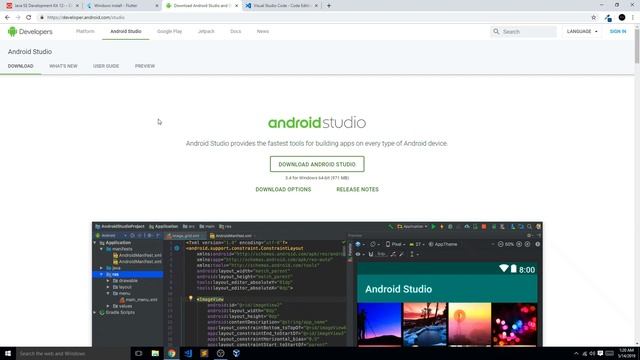This screenshot has height=360, width=640.
Task: Click the site lock icon
Action: coord(42,18)
